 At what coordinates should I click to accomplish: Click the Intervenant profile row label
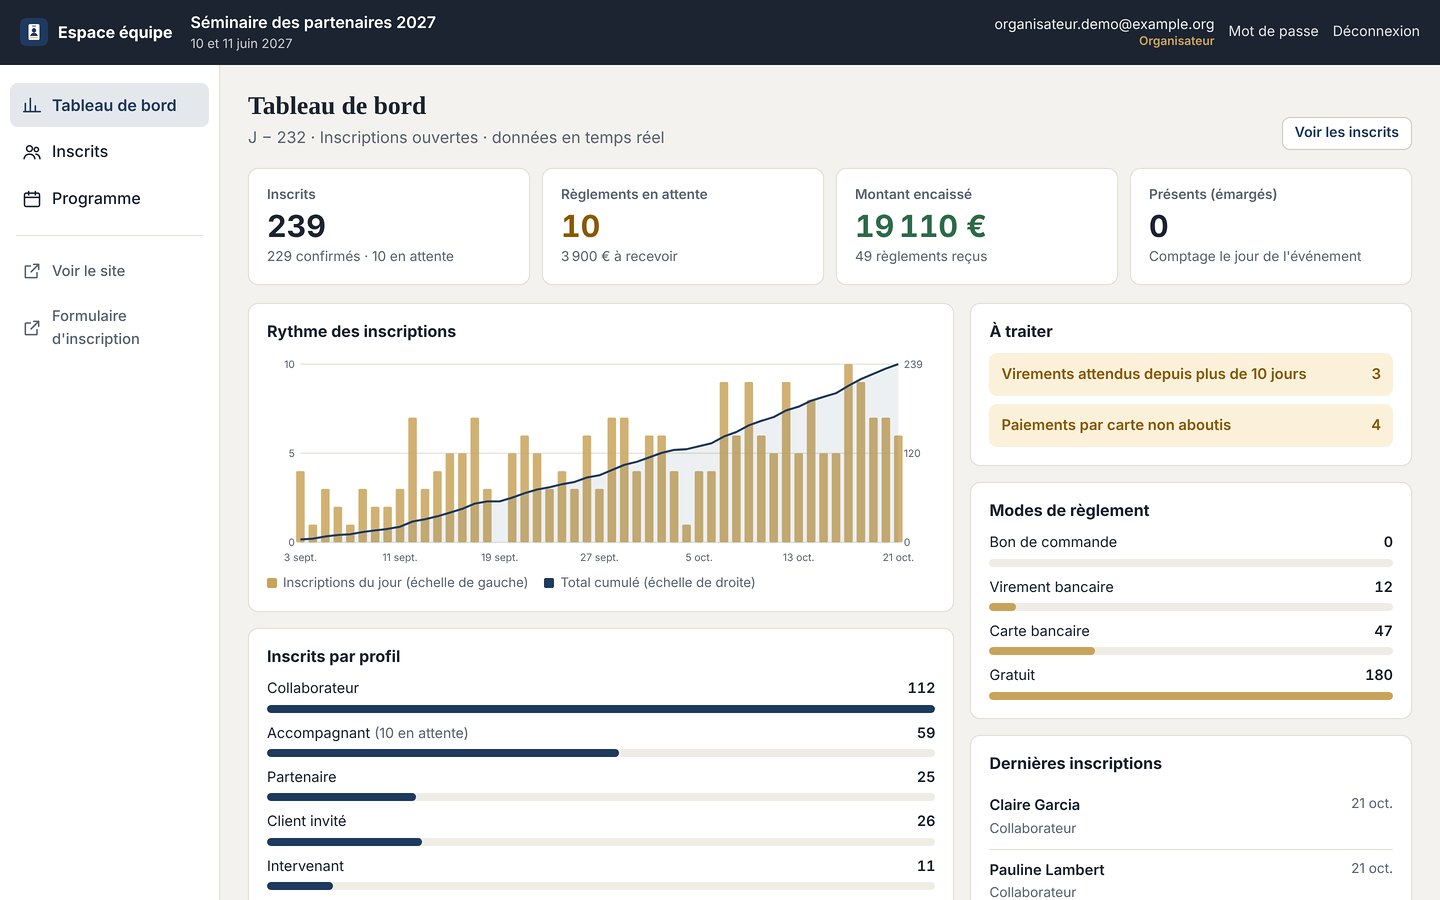(x=305, y=866)
